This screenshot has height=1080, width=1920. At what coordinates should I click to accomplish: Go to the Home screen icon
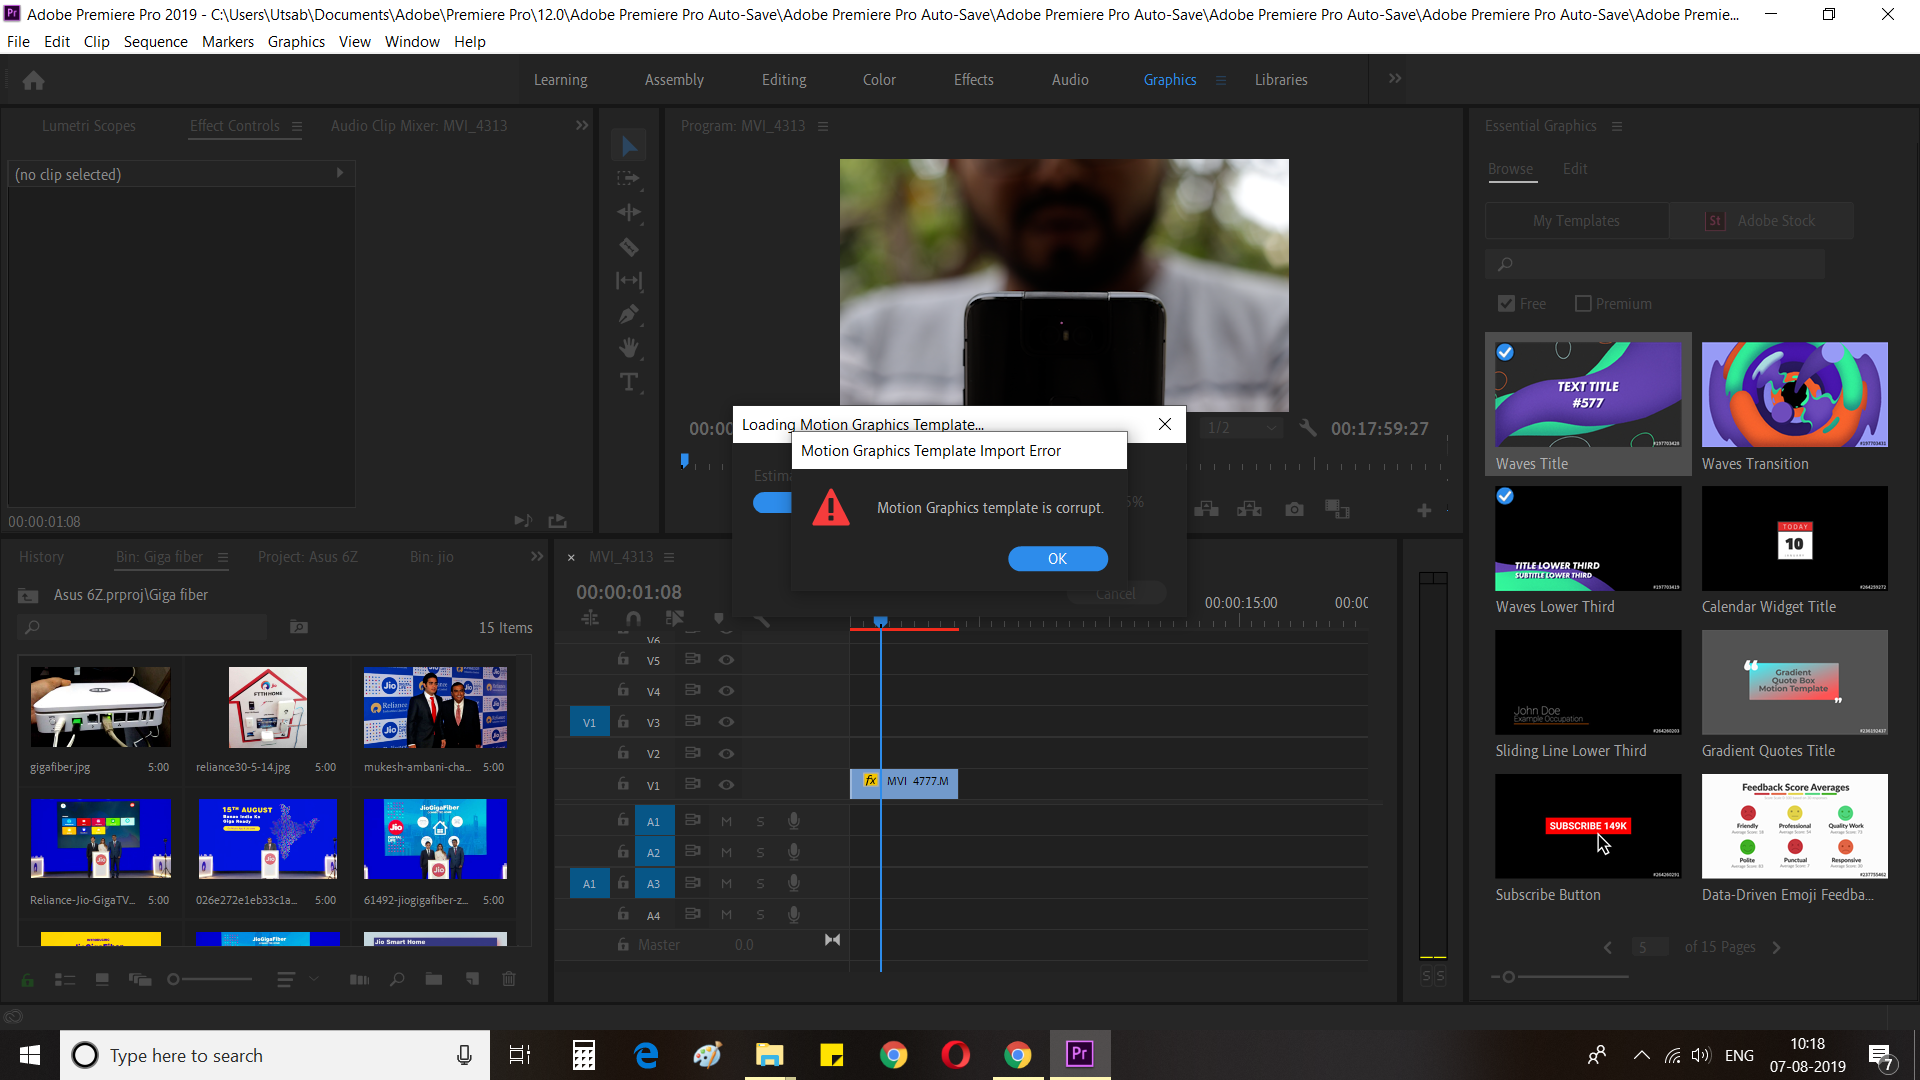(x=33, y=80)
